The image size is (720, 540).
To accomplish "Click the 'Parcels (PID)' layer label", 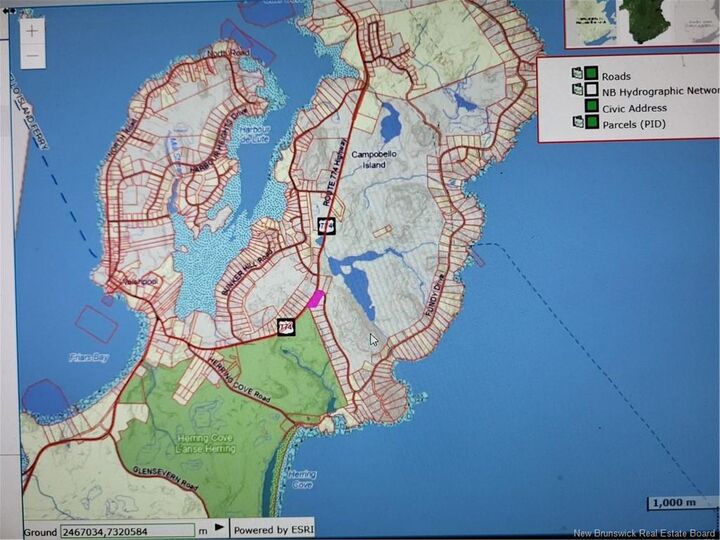I will (x=634, y=124).
